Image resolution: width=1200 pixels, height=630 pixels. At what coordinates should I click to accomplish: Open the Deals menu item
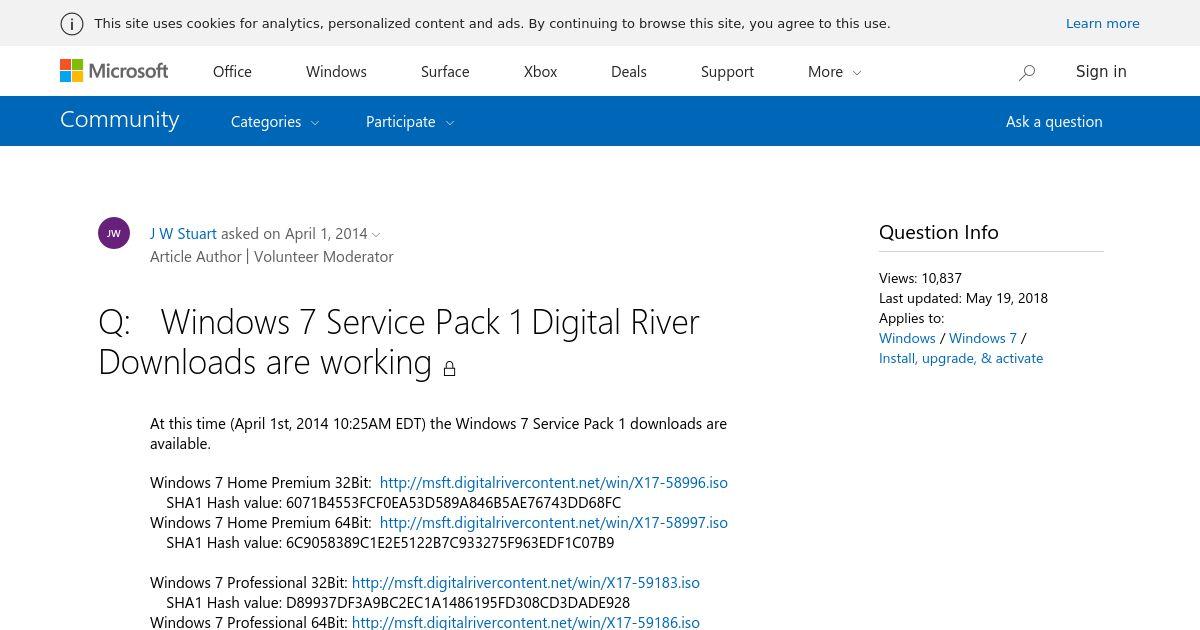pyautogui.click(x=629, y=71)
